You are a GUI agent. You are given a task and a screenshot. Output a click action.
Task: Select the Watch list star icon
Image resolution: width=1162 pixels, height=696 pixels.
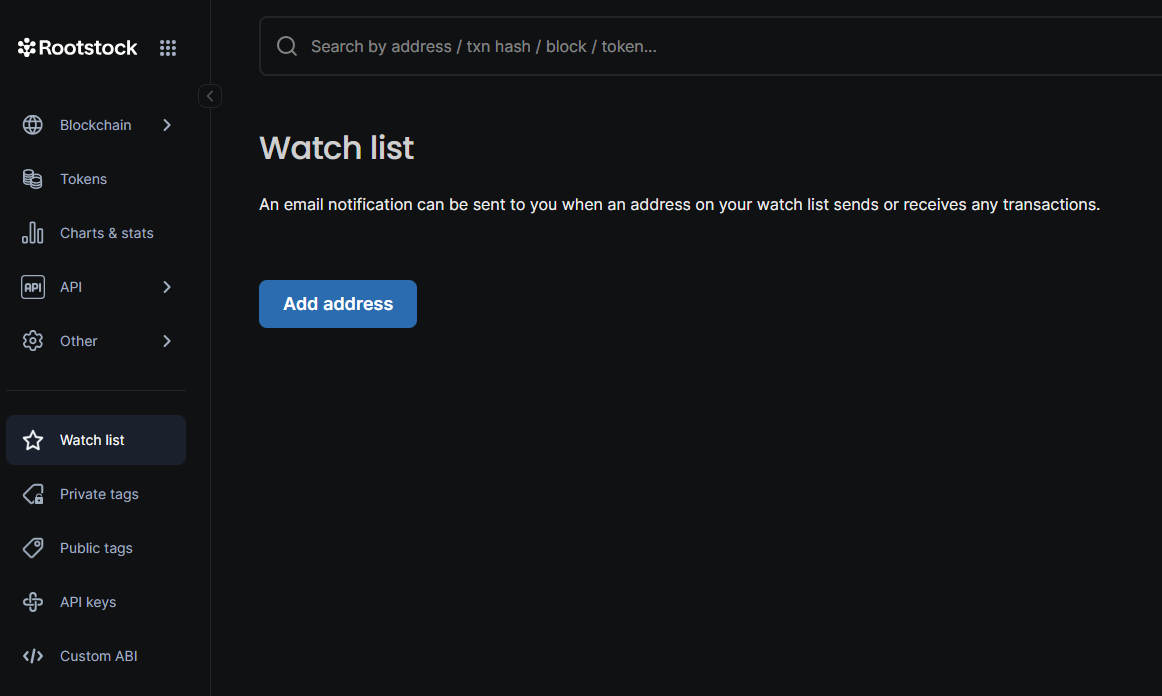point(32,439)
